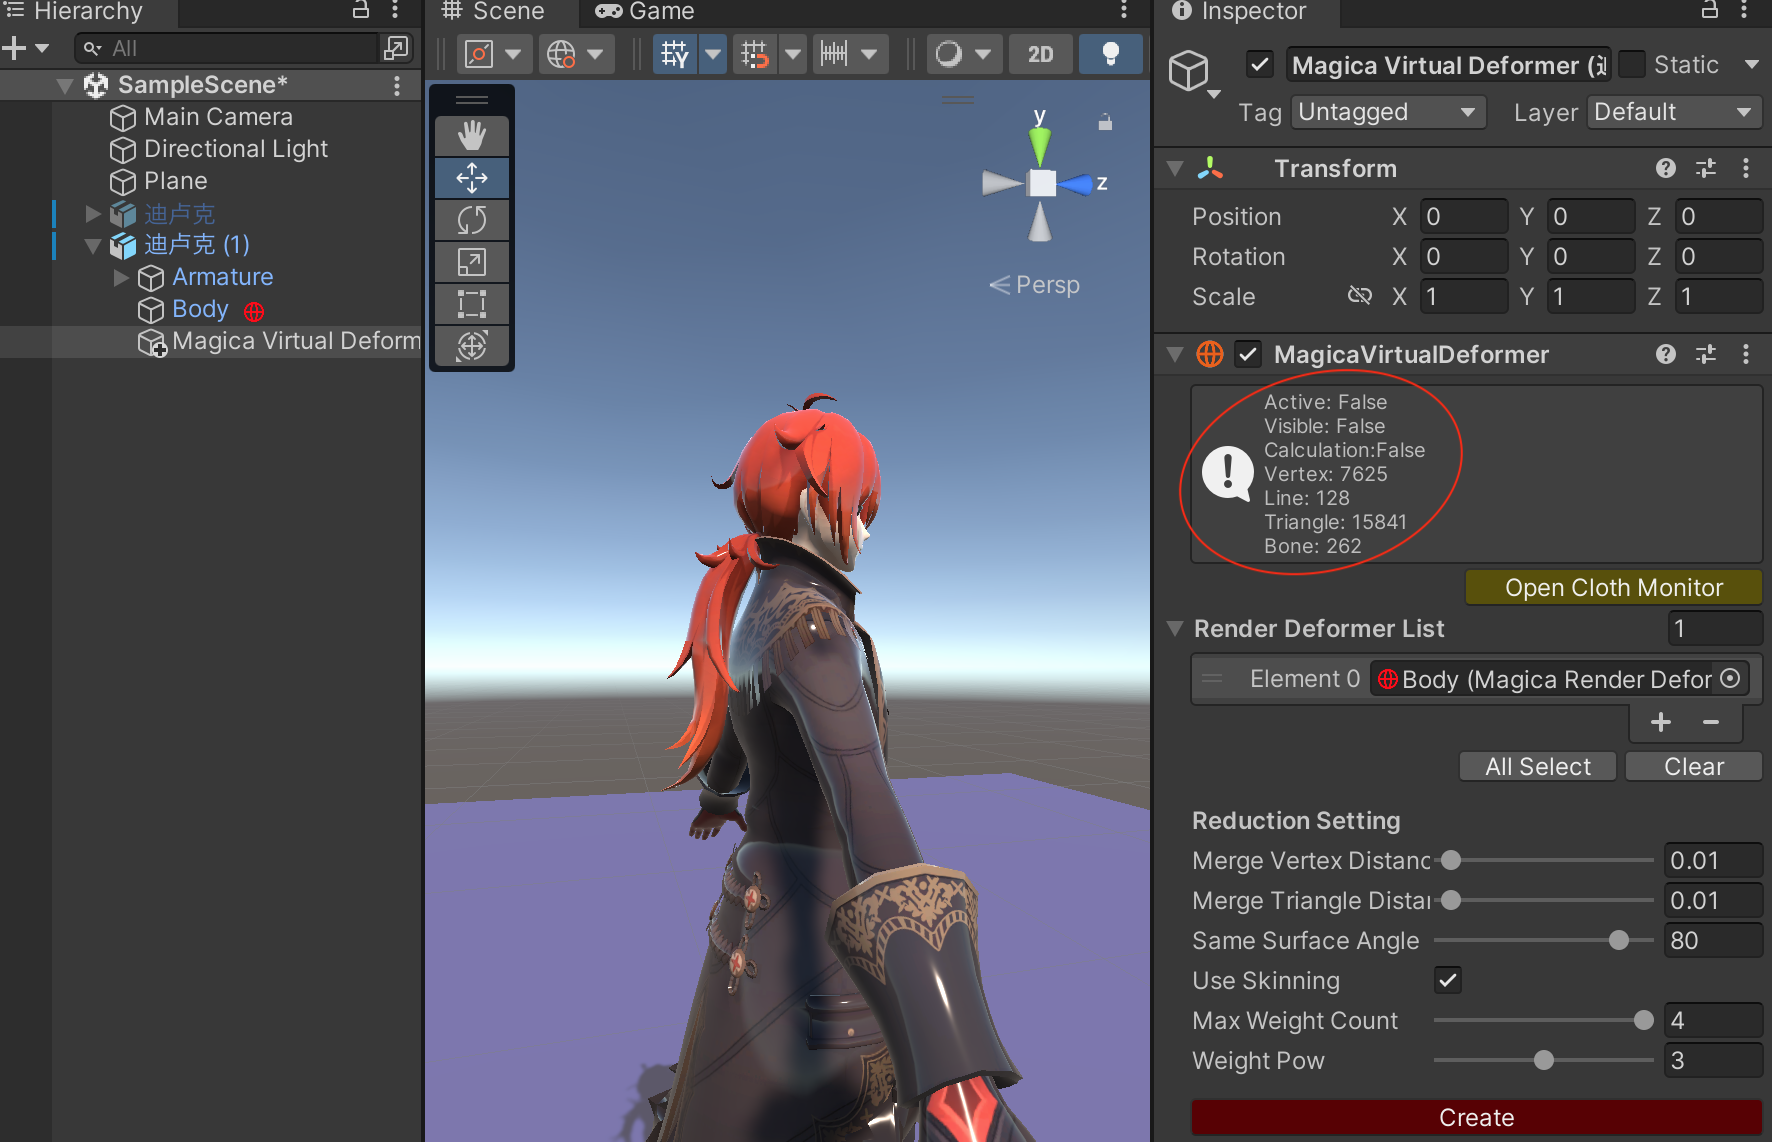Disable the MagicaVirtualDeformer component checkbox

(1248, 354)
